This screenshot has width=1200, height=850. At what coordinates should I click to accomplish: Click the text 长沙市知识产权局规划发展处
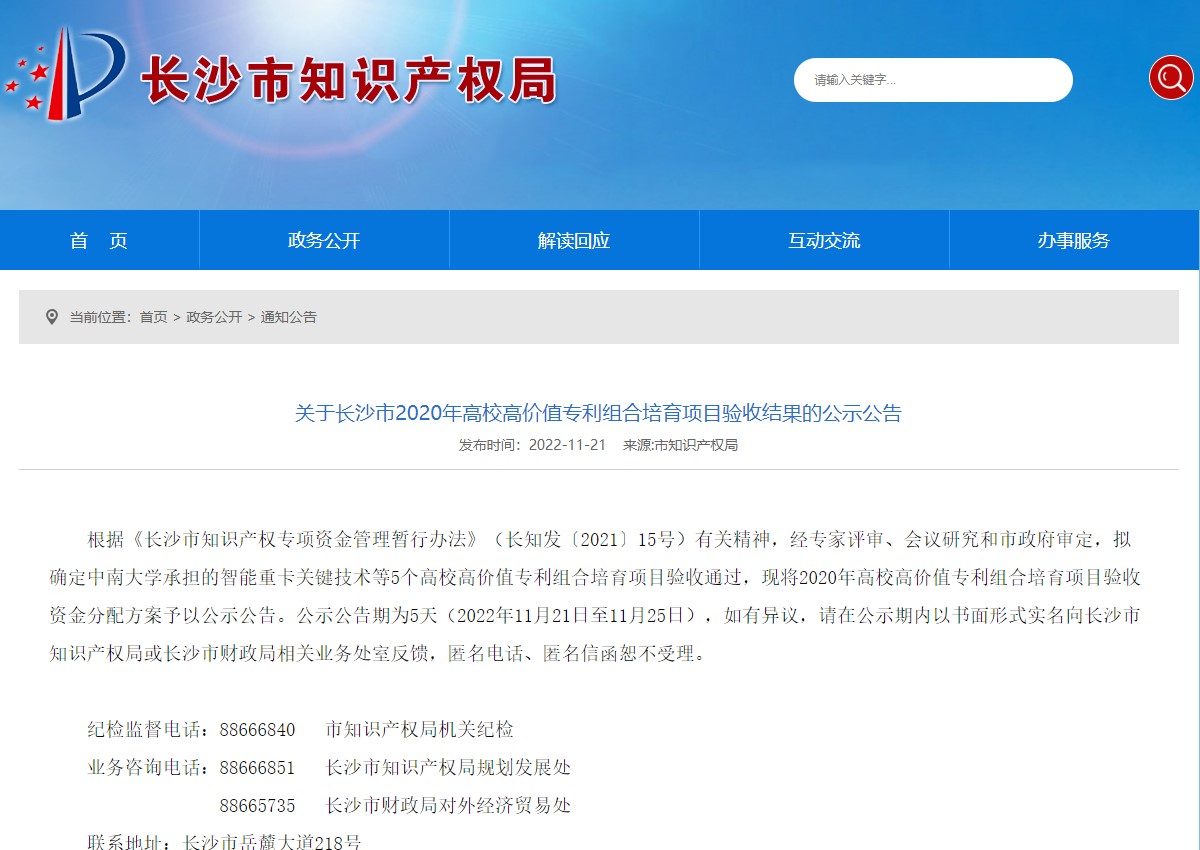click(x=448, y=768)
